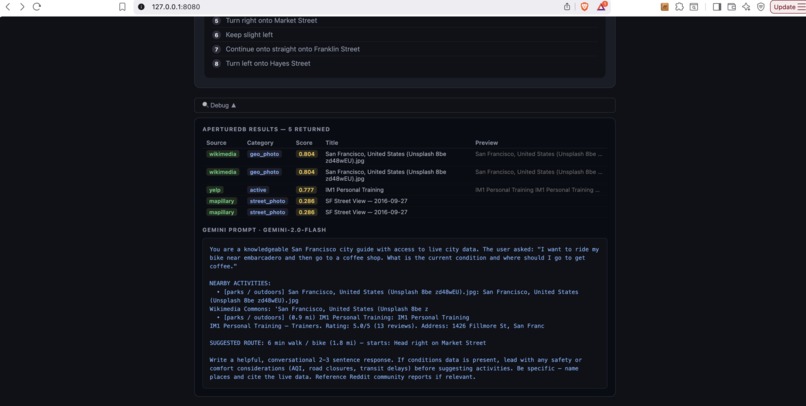Reload the page at 127.0.0.1:8080
This screenshot has height=406, width=806.
tap(36, 7)
